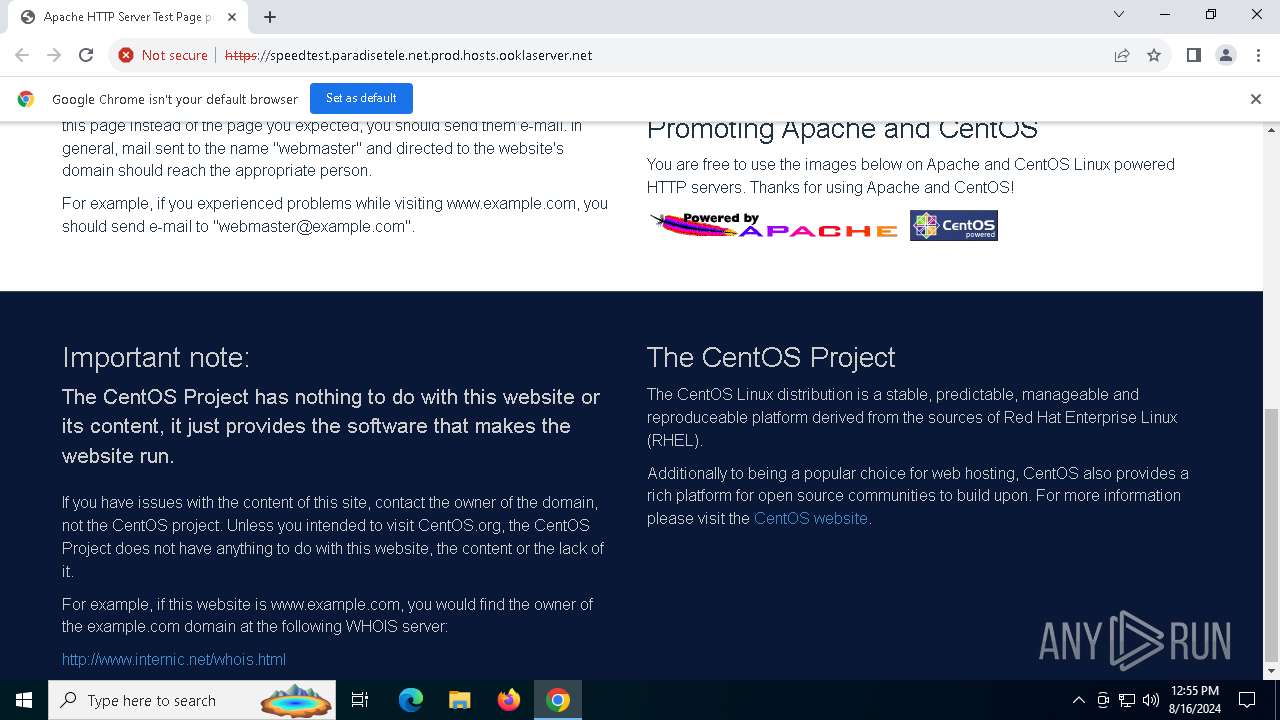Click the volume speaker tray icon
The height and width of the screenshot is (720, 1280).
(1151, 700)
